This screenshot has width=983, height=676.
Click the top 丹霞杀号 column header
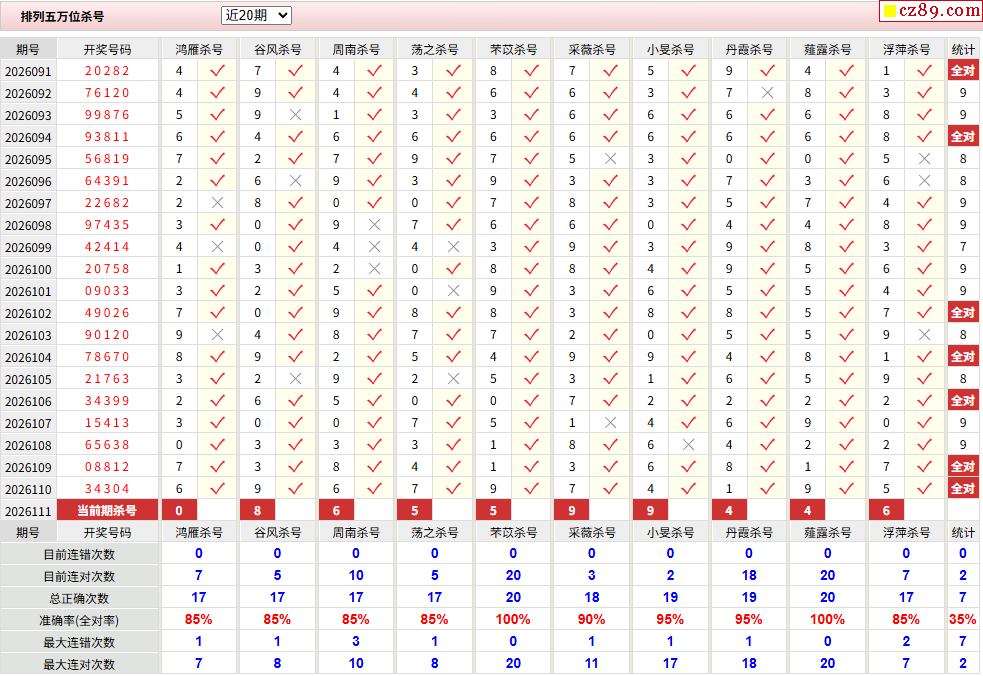749,50
